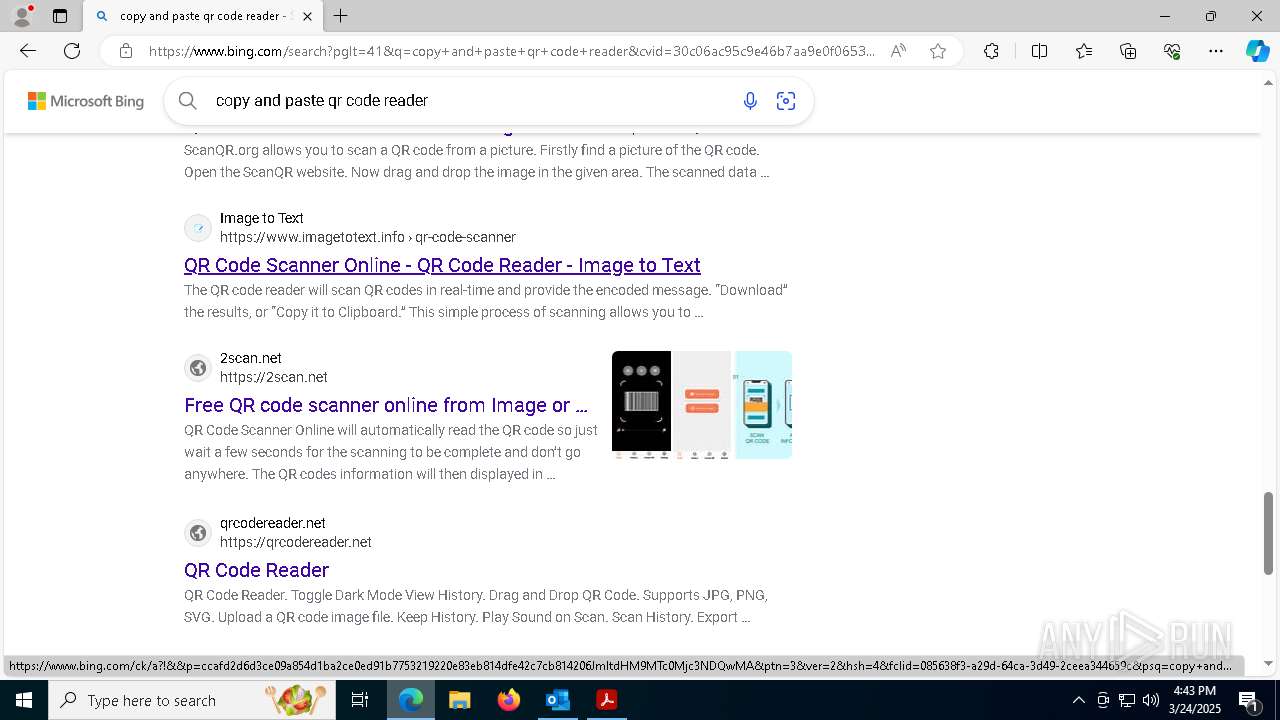The image size is (1280, 720).
Task: Open File Explorer from taskbar
Action: (459, 700)
